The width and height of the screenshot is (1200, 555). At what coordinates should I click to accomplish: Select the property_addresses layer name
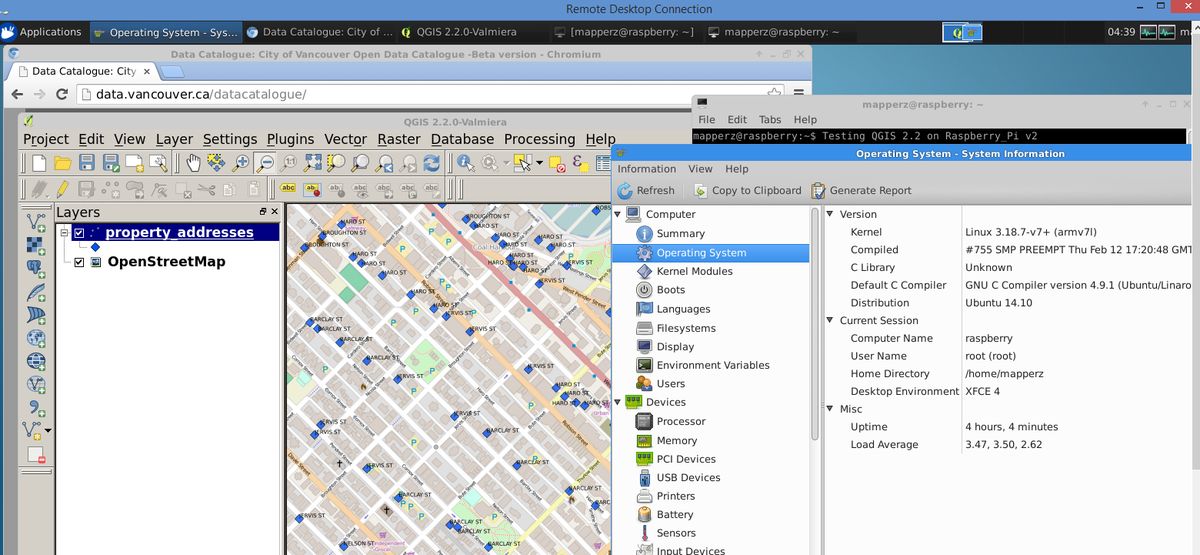pos(179,232)
